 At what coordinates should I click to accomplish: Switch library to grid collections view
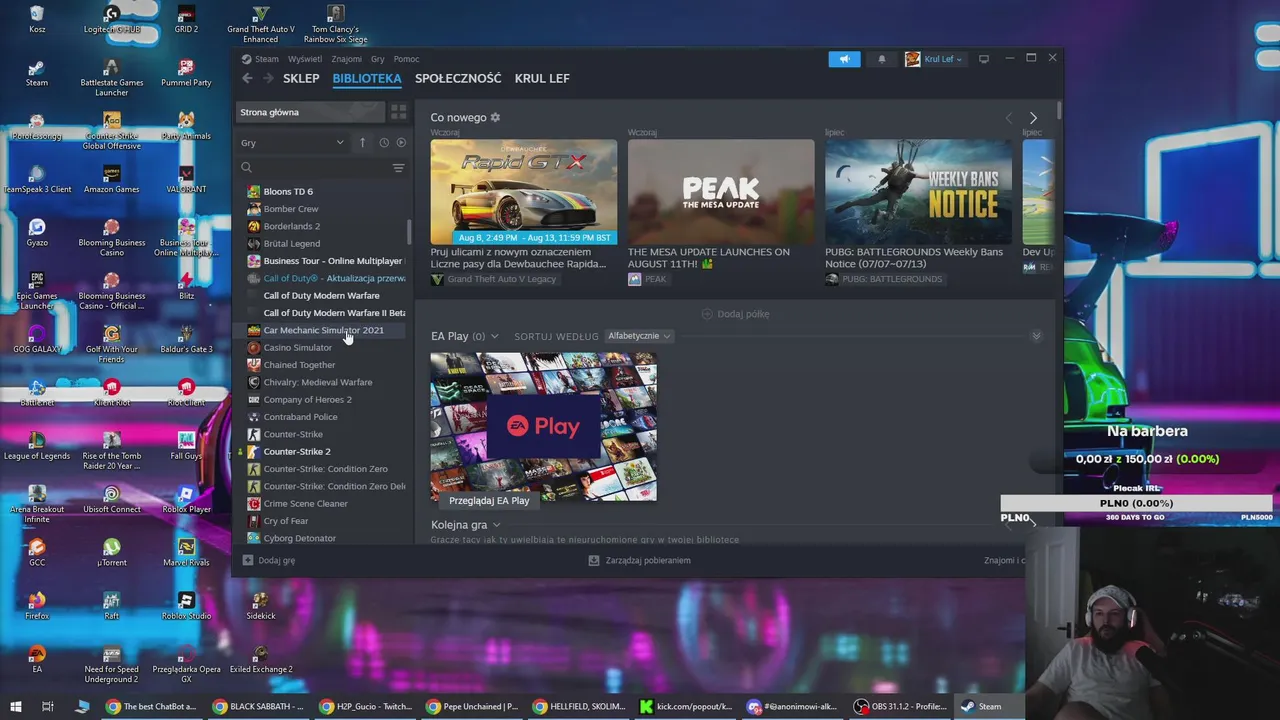398,112
